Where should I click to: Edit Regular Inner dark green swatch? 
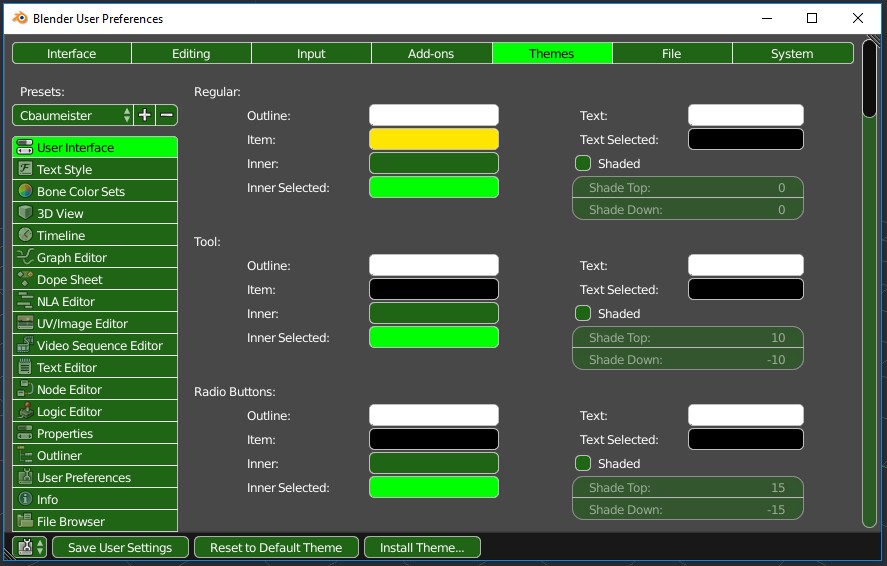434,163
